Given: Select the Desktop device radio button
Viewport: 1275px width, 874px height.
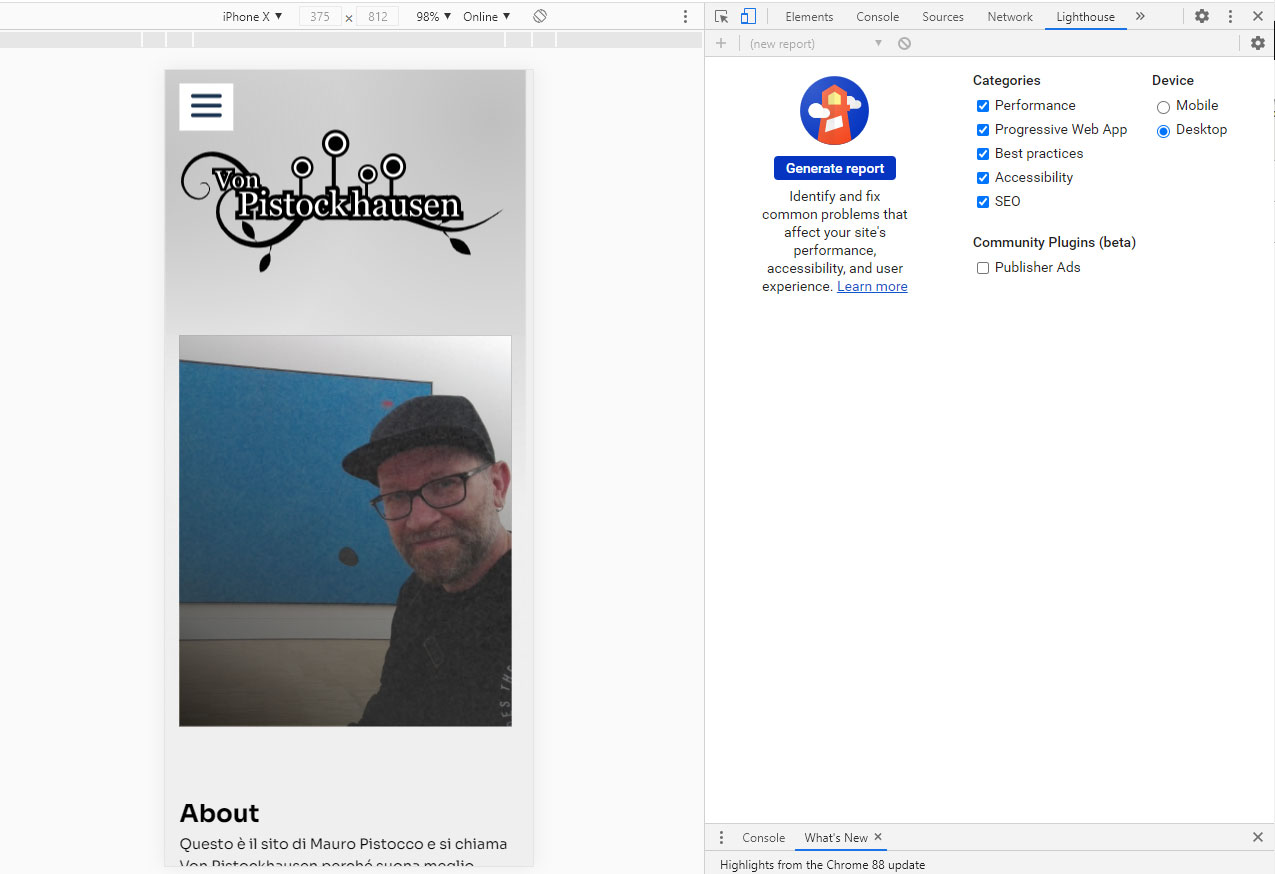Looking at the screenshot, I should (1163, 131).
